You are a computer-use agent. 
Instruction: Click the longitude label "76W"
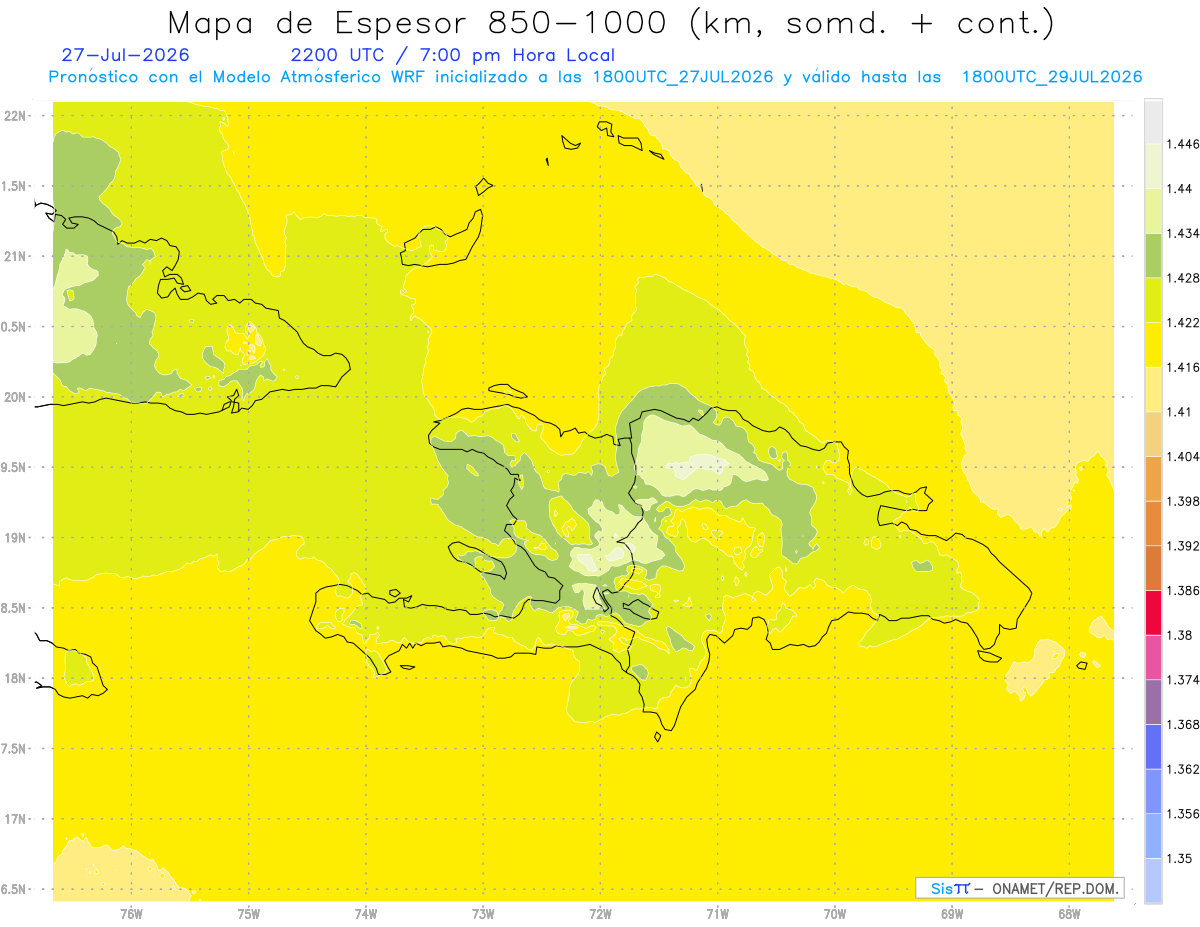(x=131, y=913)
